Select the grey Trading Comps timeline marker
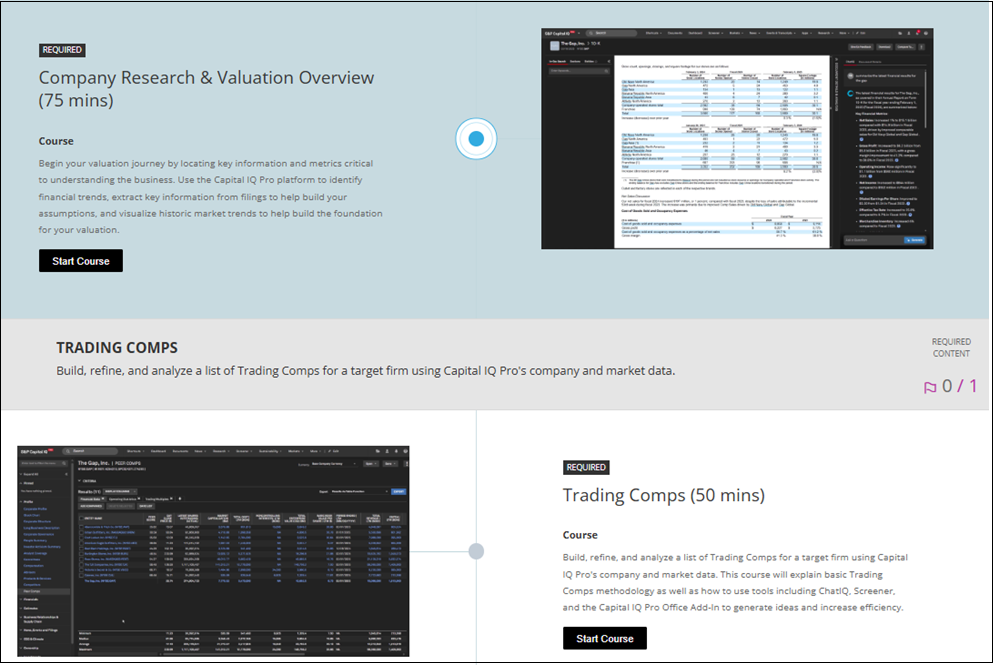 pyautogui.click(x=476, y=551)
